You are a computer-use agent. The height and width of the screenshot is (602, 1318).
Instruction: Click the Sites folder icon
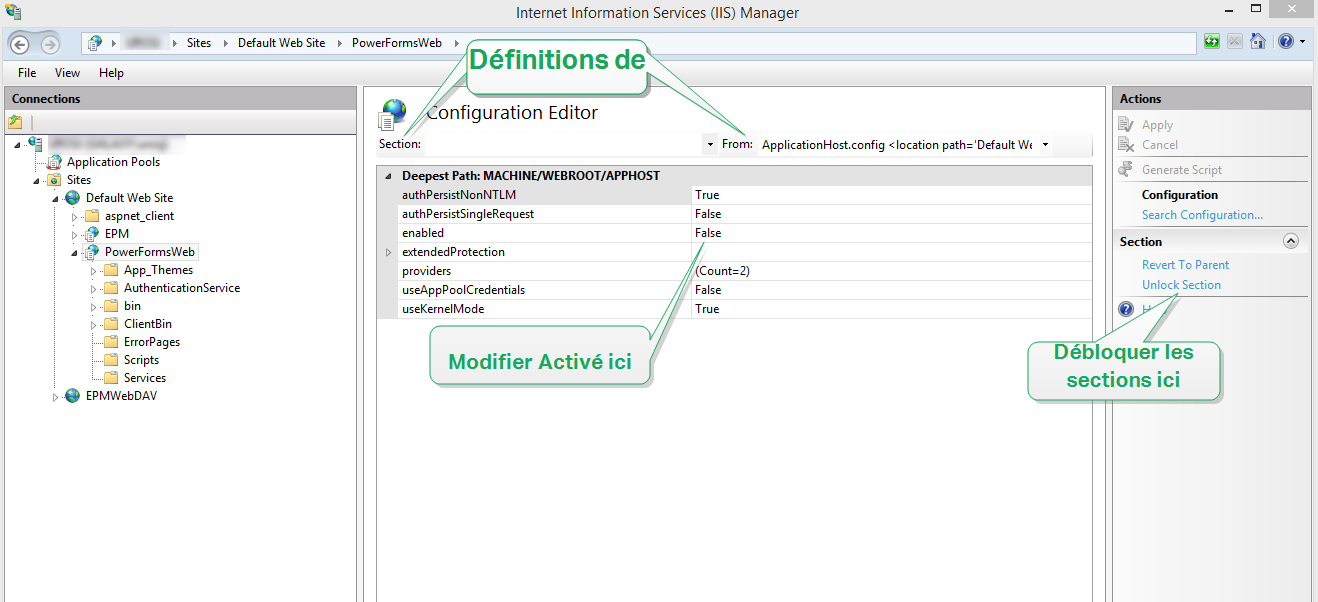pos(54,180)
